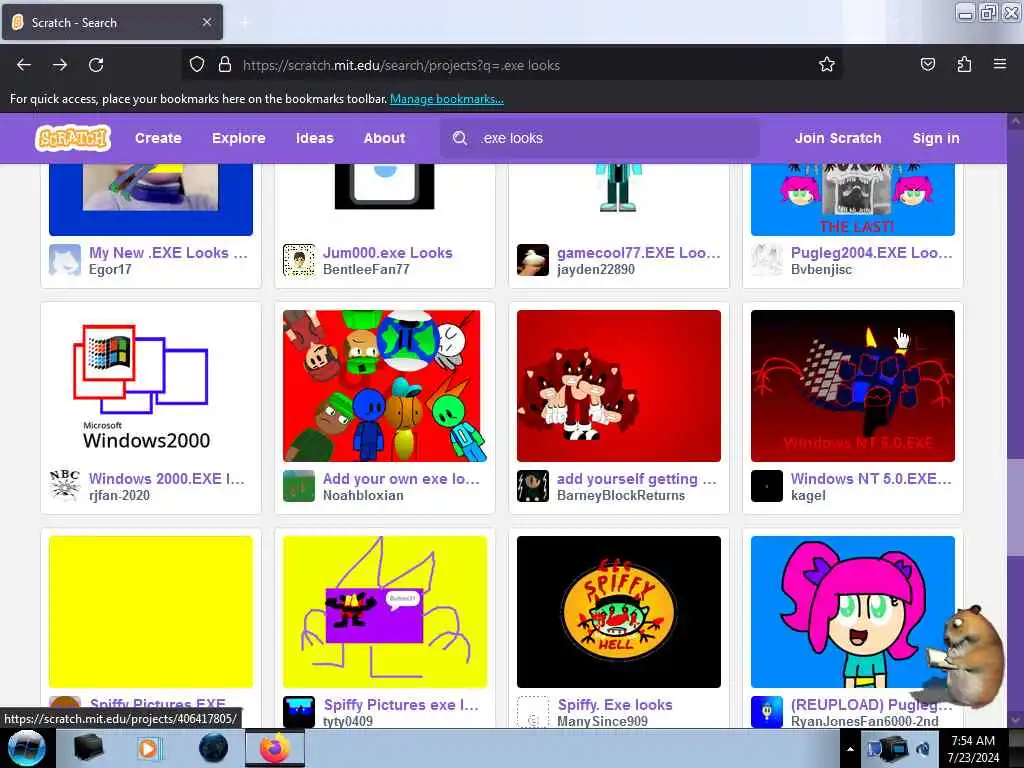Viewport: 1024px width, 768px height.
Task: Click RyanJonesFan6000-2nd's user avatar
Action: [x=767, y=712]
